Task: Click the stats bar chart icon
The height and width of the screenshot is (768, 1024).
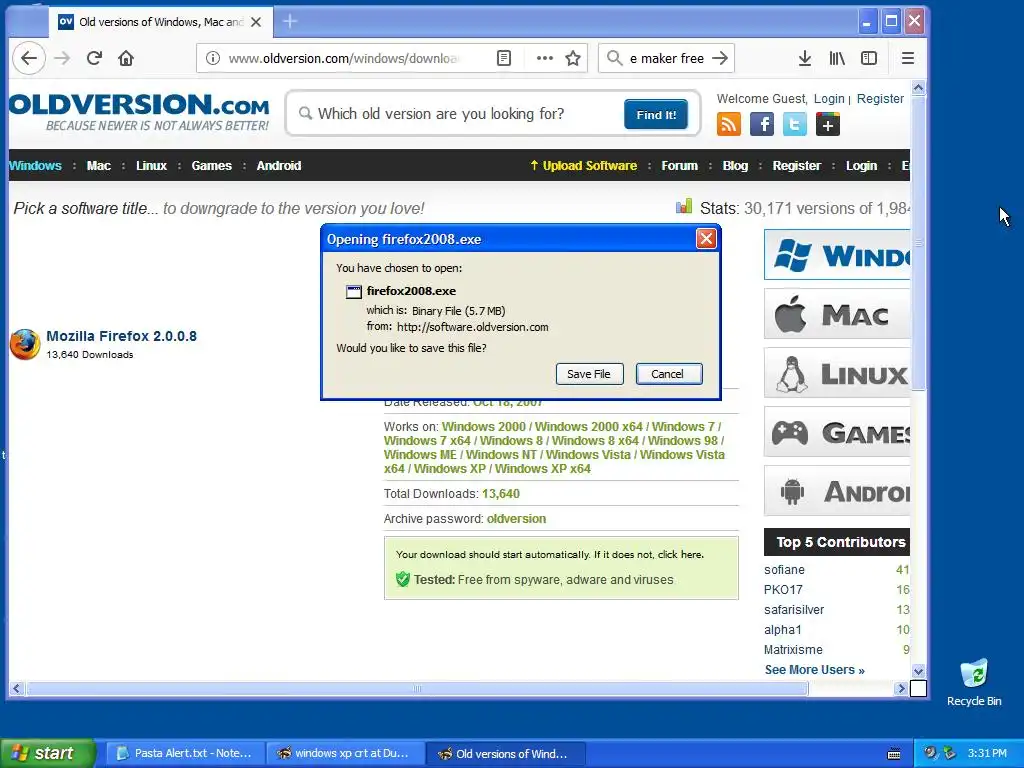Action: coord(684,207)
